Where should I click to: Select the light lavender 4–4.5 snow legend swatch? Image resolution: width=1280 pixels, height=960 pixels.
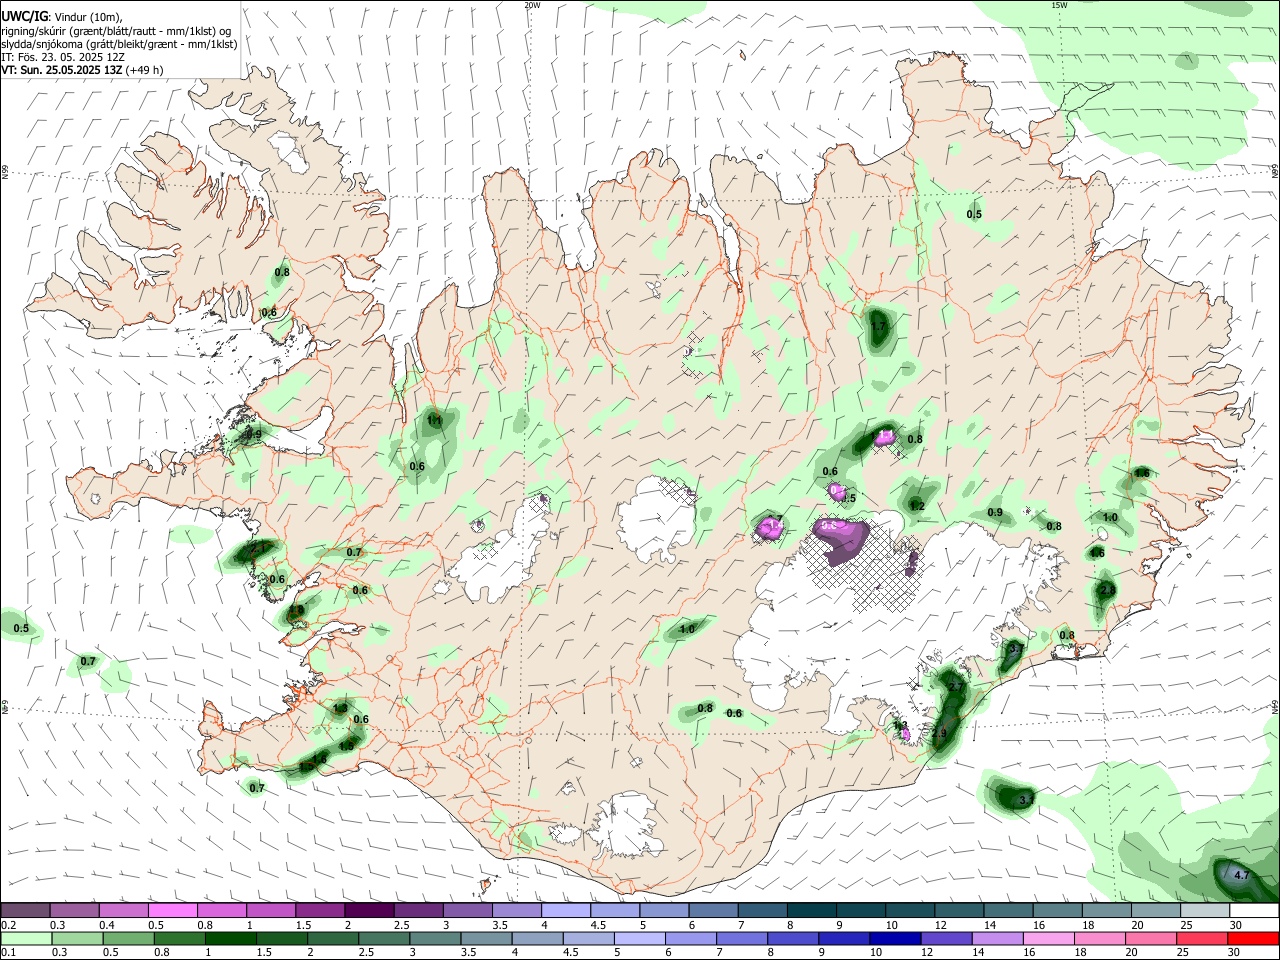coord(566,910)
